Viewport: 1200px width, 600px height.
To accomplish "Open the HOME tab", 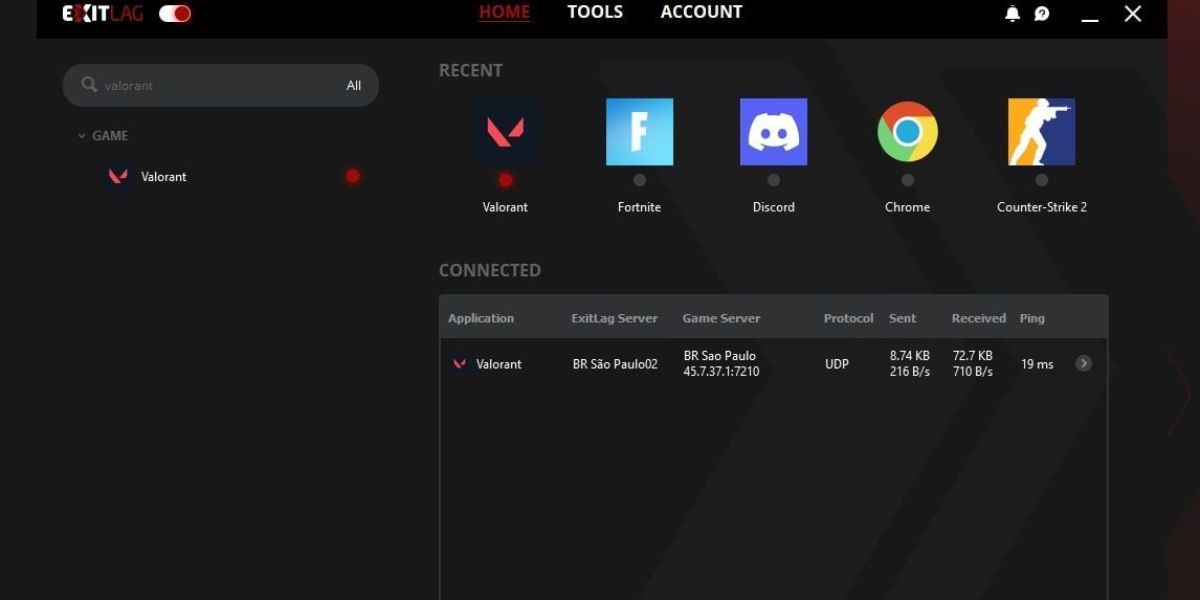I will pyautogui.click(x=504, y=12).
